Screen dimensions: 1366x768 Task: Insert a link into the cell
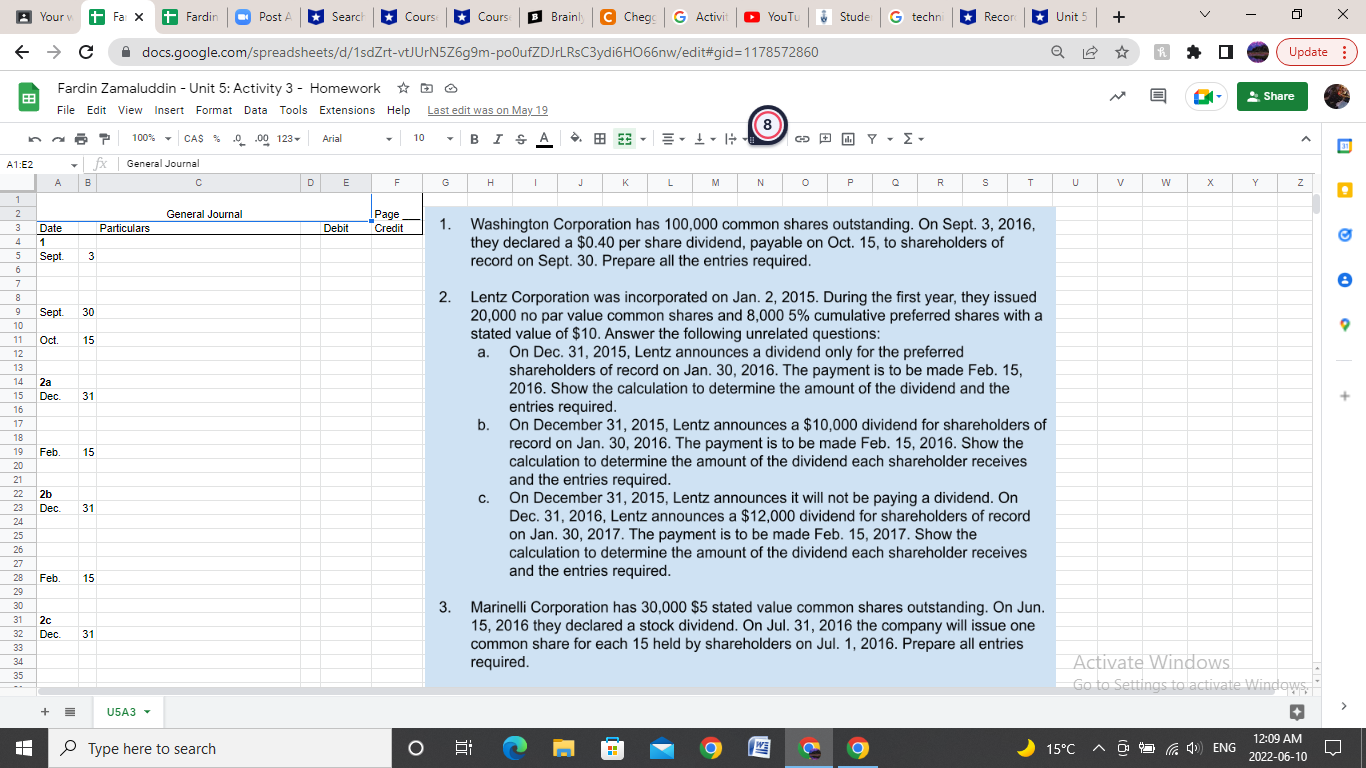(801, 138)
